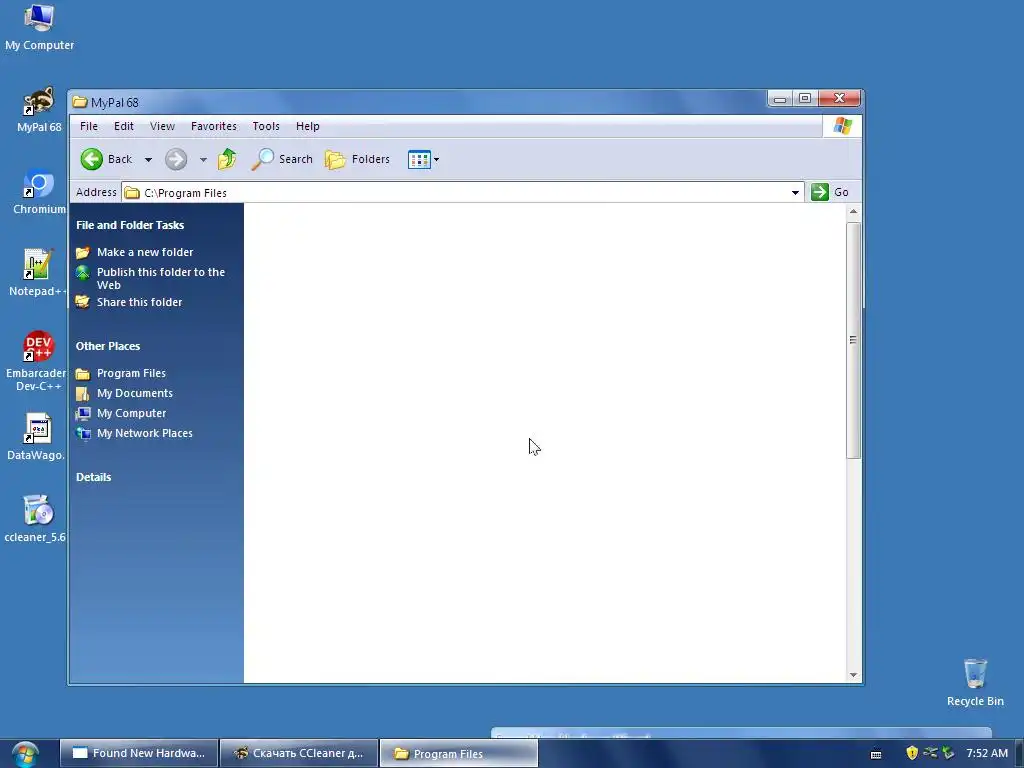
Task: Open the Tools menu
Action: point(266,126)
